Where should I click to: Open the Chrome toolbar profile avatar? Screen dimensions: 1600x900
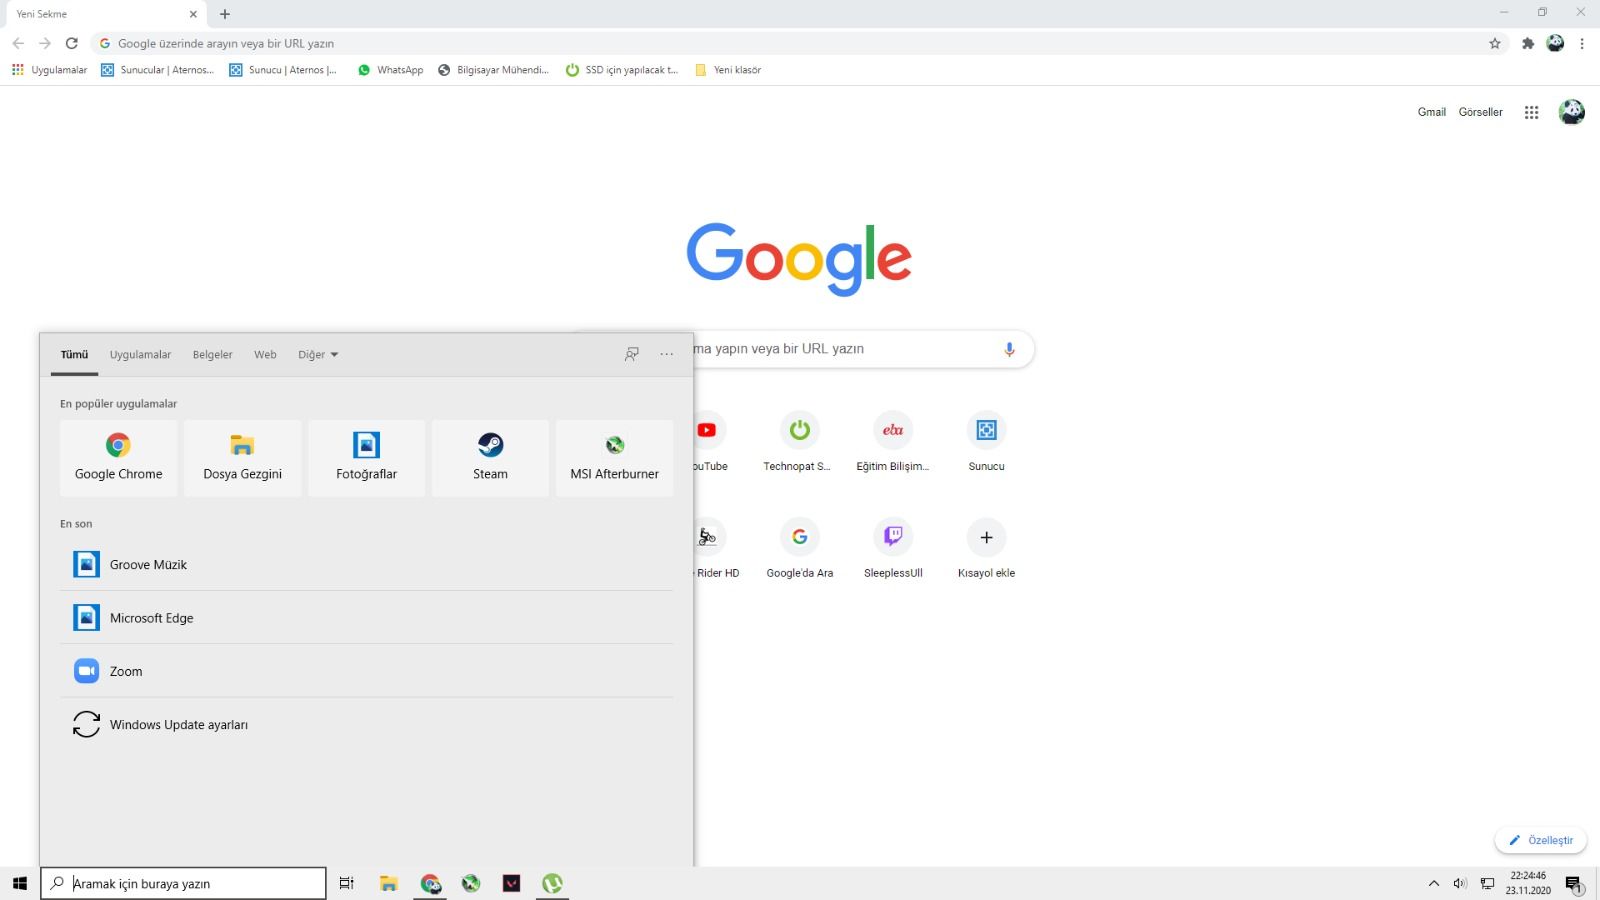click(1555, 43)
